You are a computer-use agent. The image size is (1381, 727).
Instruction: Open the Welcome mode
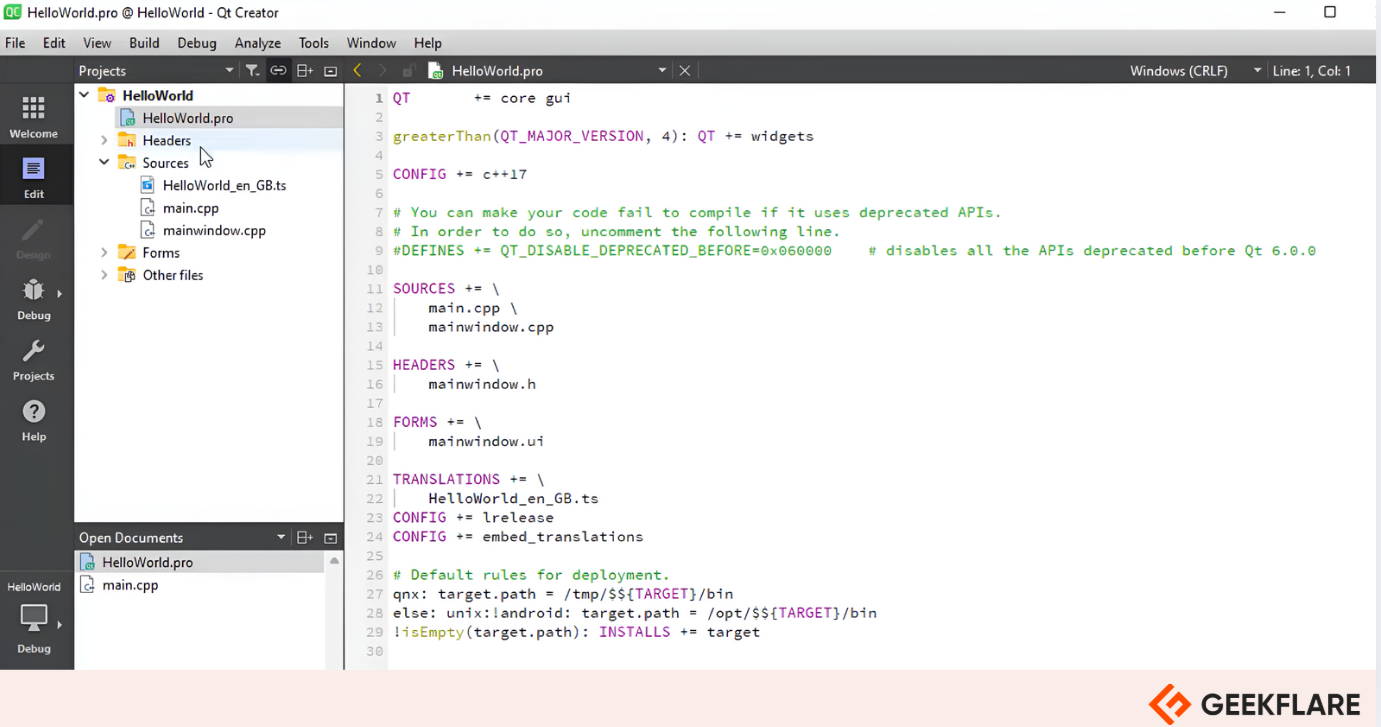click(34, 117)
